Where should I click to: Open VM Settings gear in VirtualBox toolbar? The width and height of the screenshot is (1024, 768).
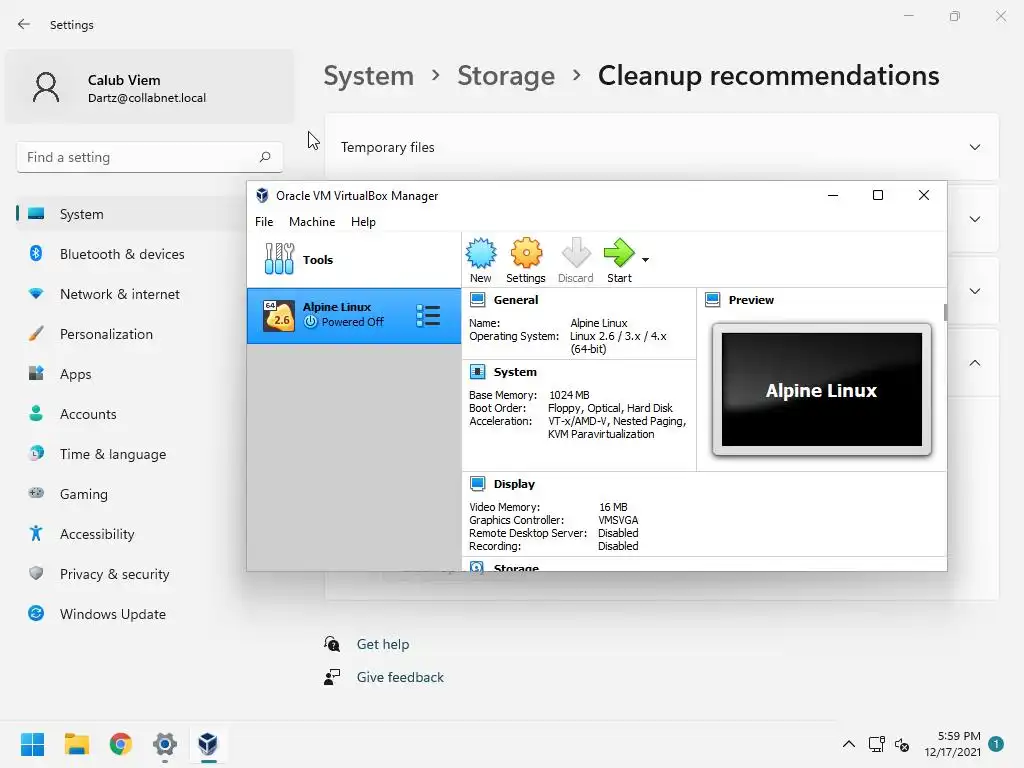[x=526, y=261]
